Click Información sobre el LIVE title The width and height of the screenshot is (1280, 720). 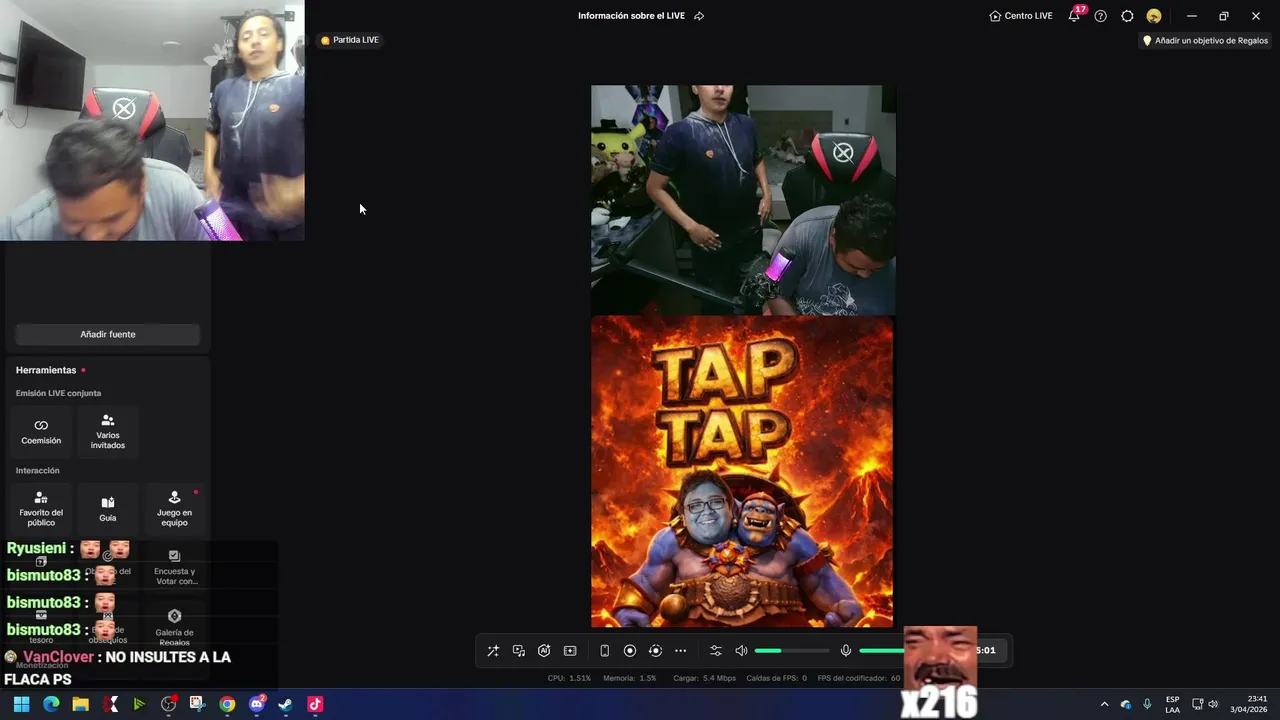coord(631,16)
